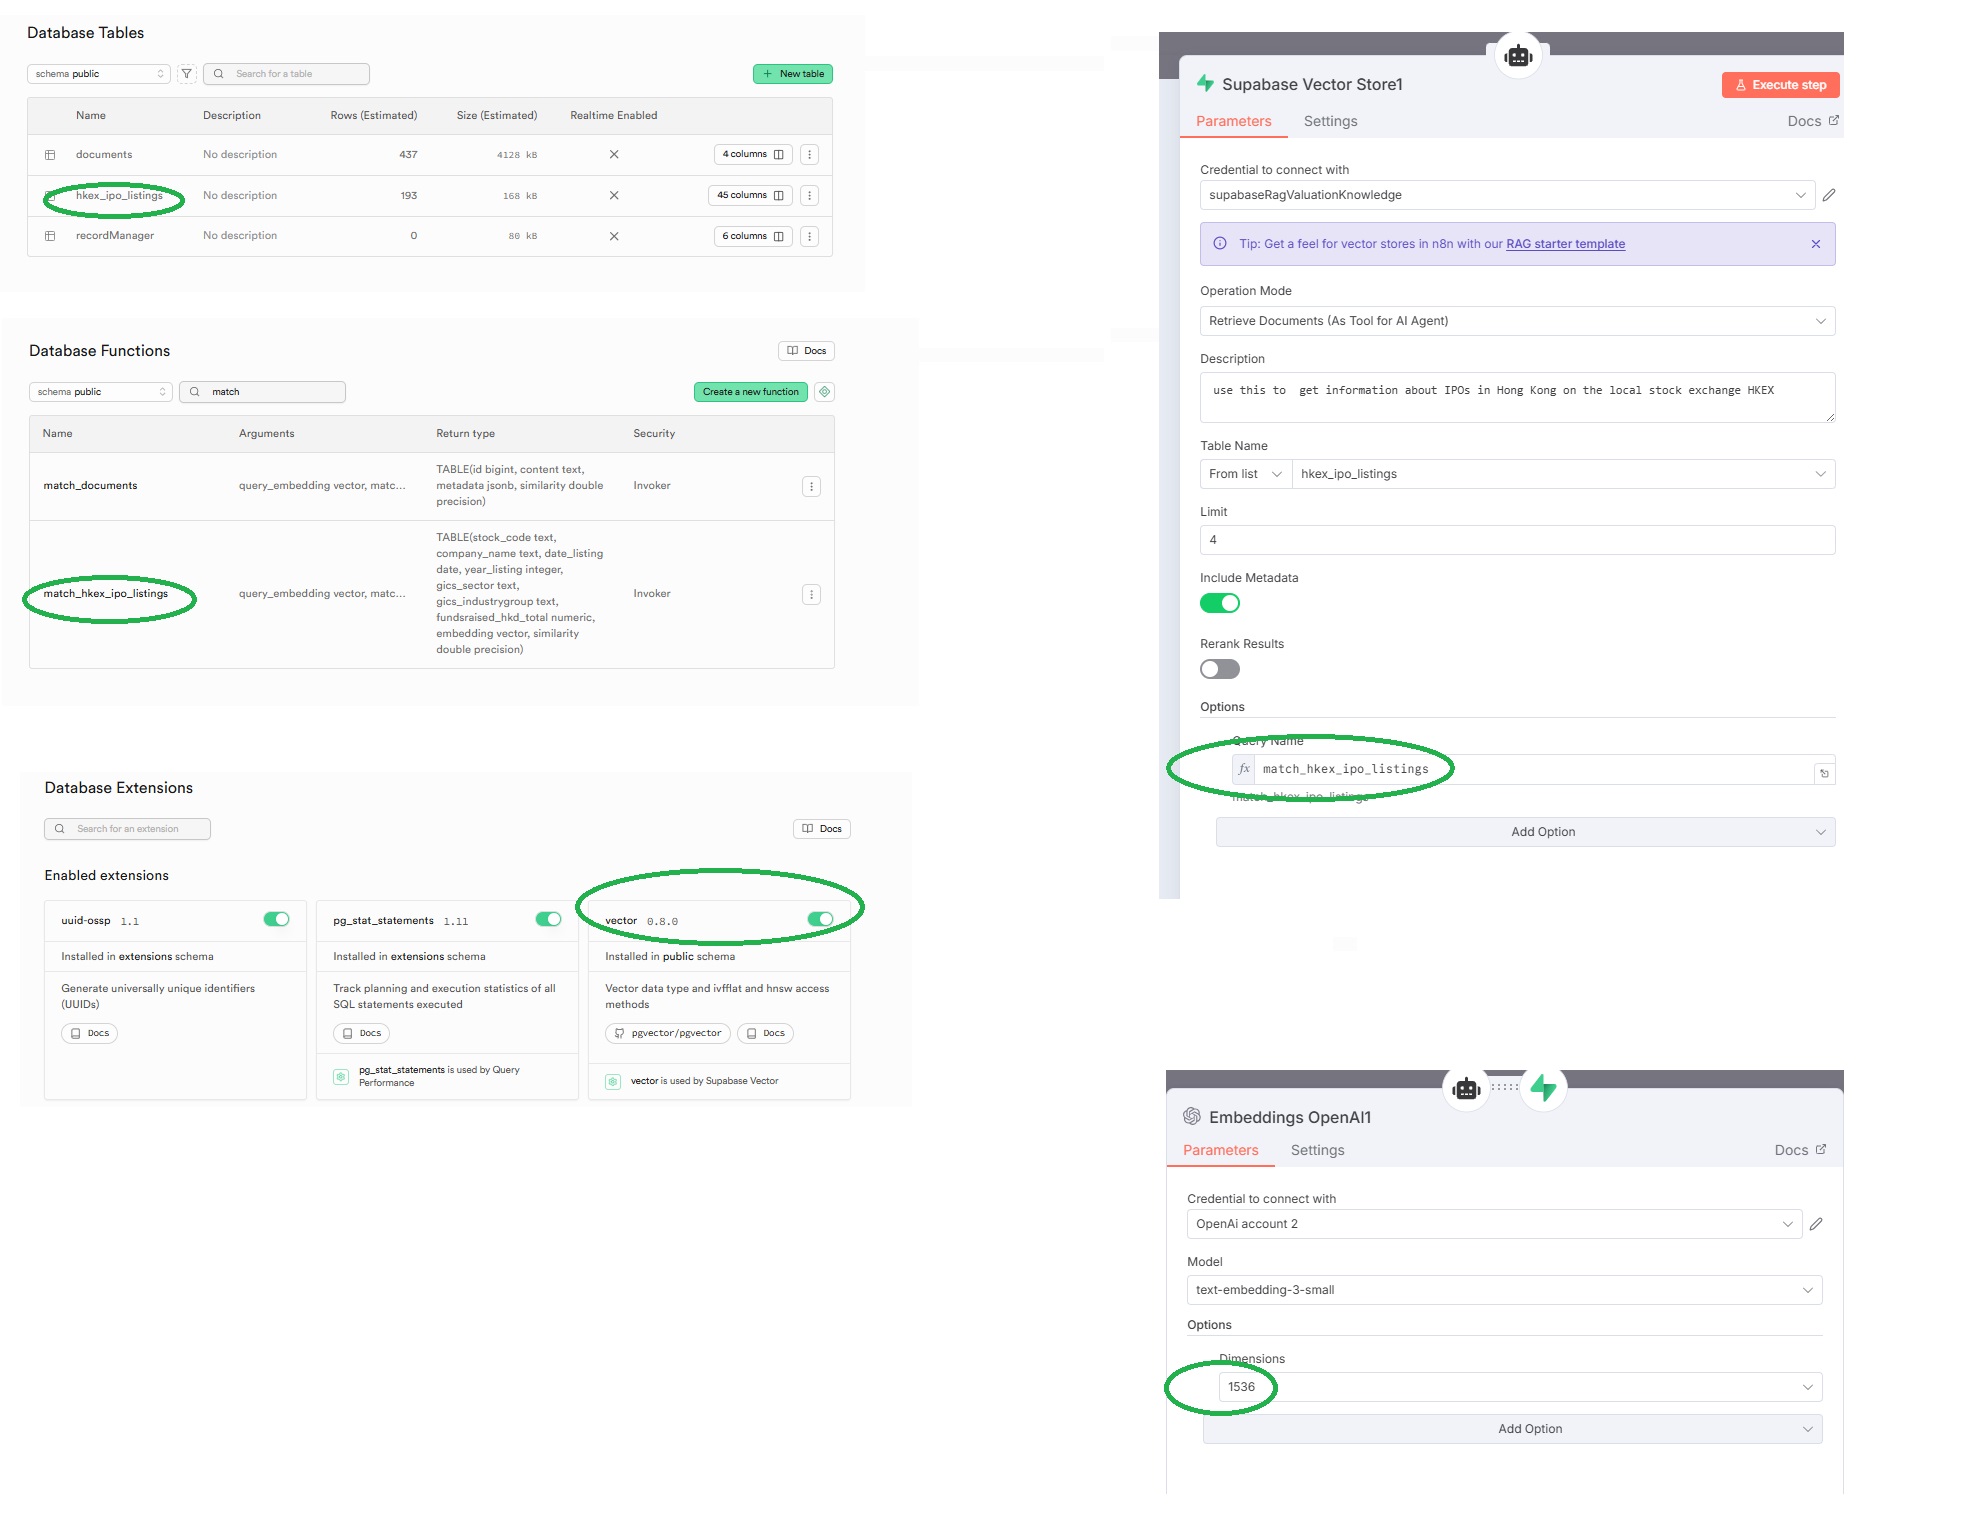Enable the Rerank Results toggle
This screenshot has width=1982, height=1518.
click(x=1220, y=669)
